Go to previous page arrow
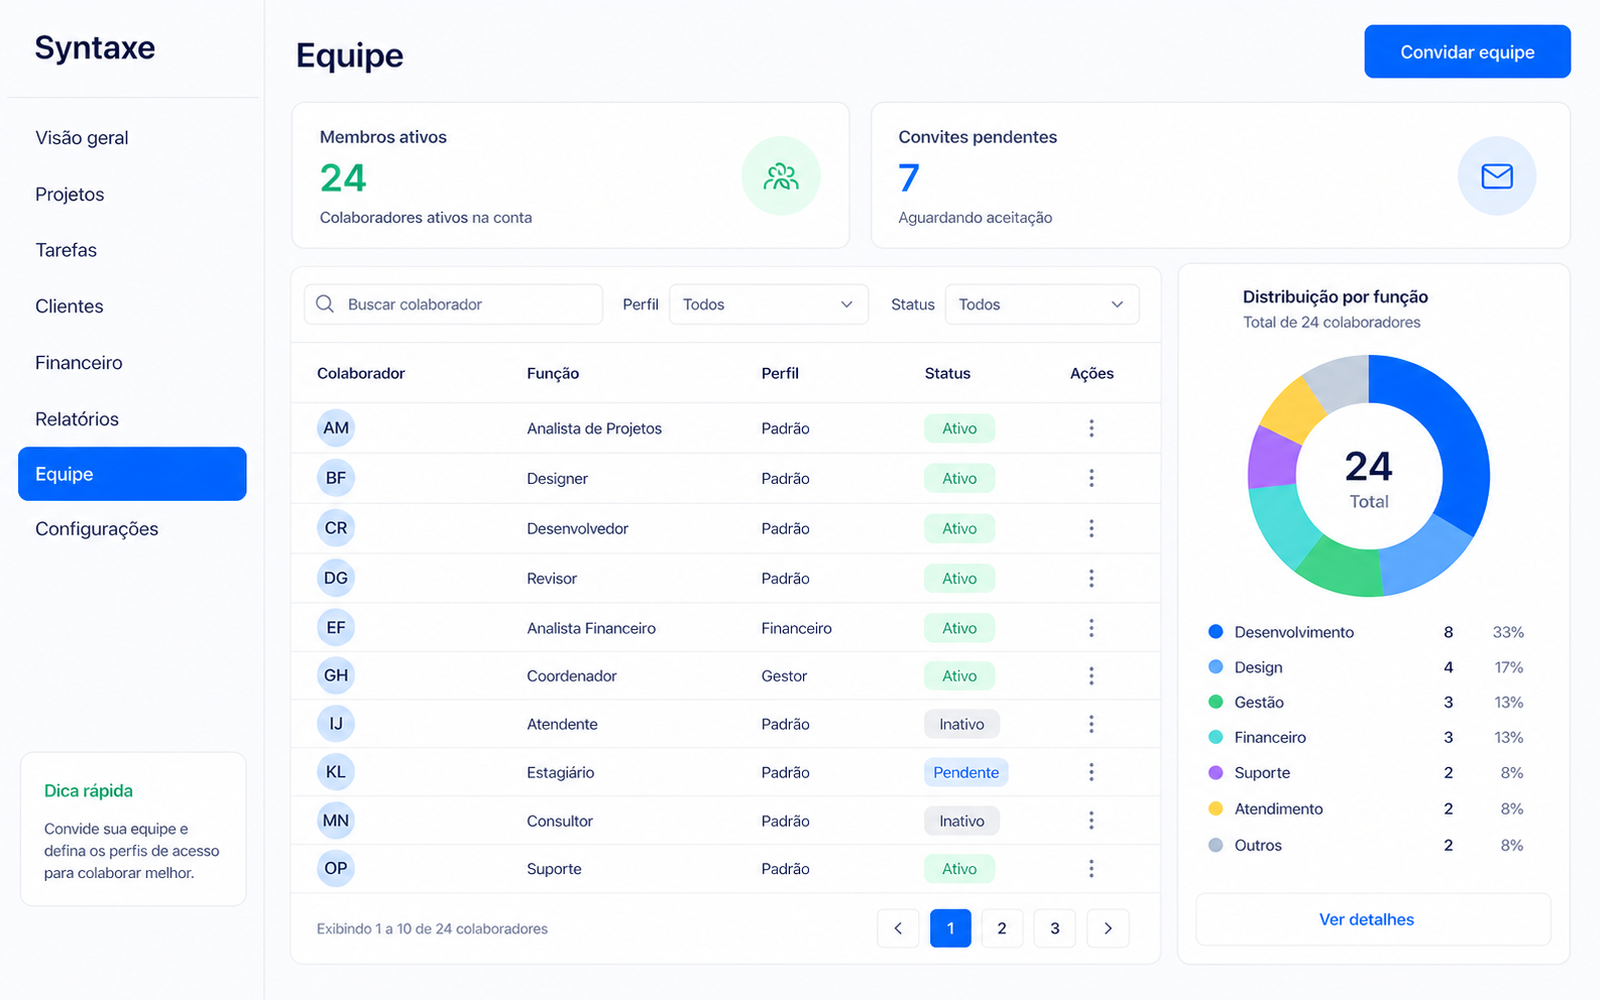 click(898, 928)
